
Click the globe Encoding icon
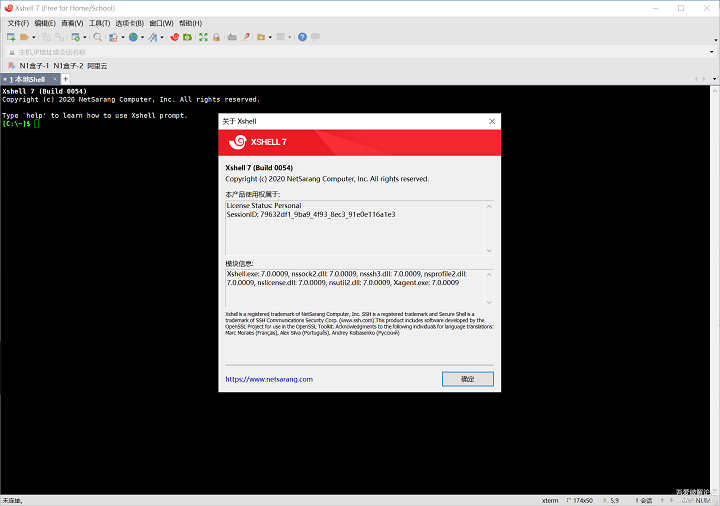(x=133, y=37)
